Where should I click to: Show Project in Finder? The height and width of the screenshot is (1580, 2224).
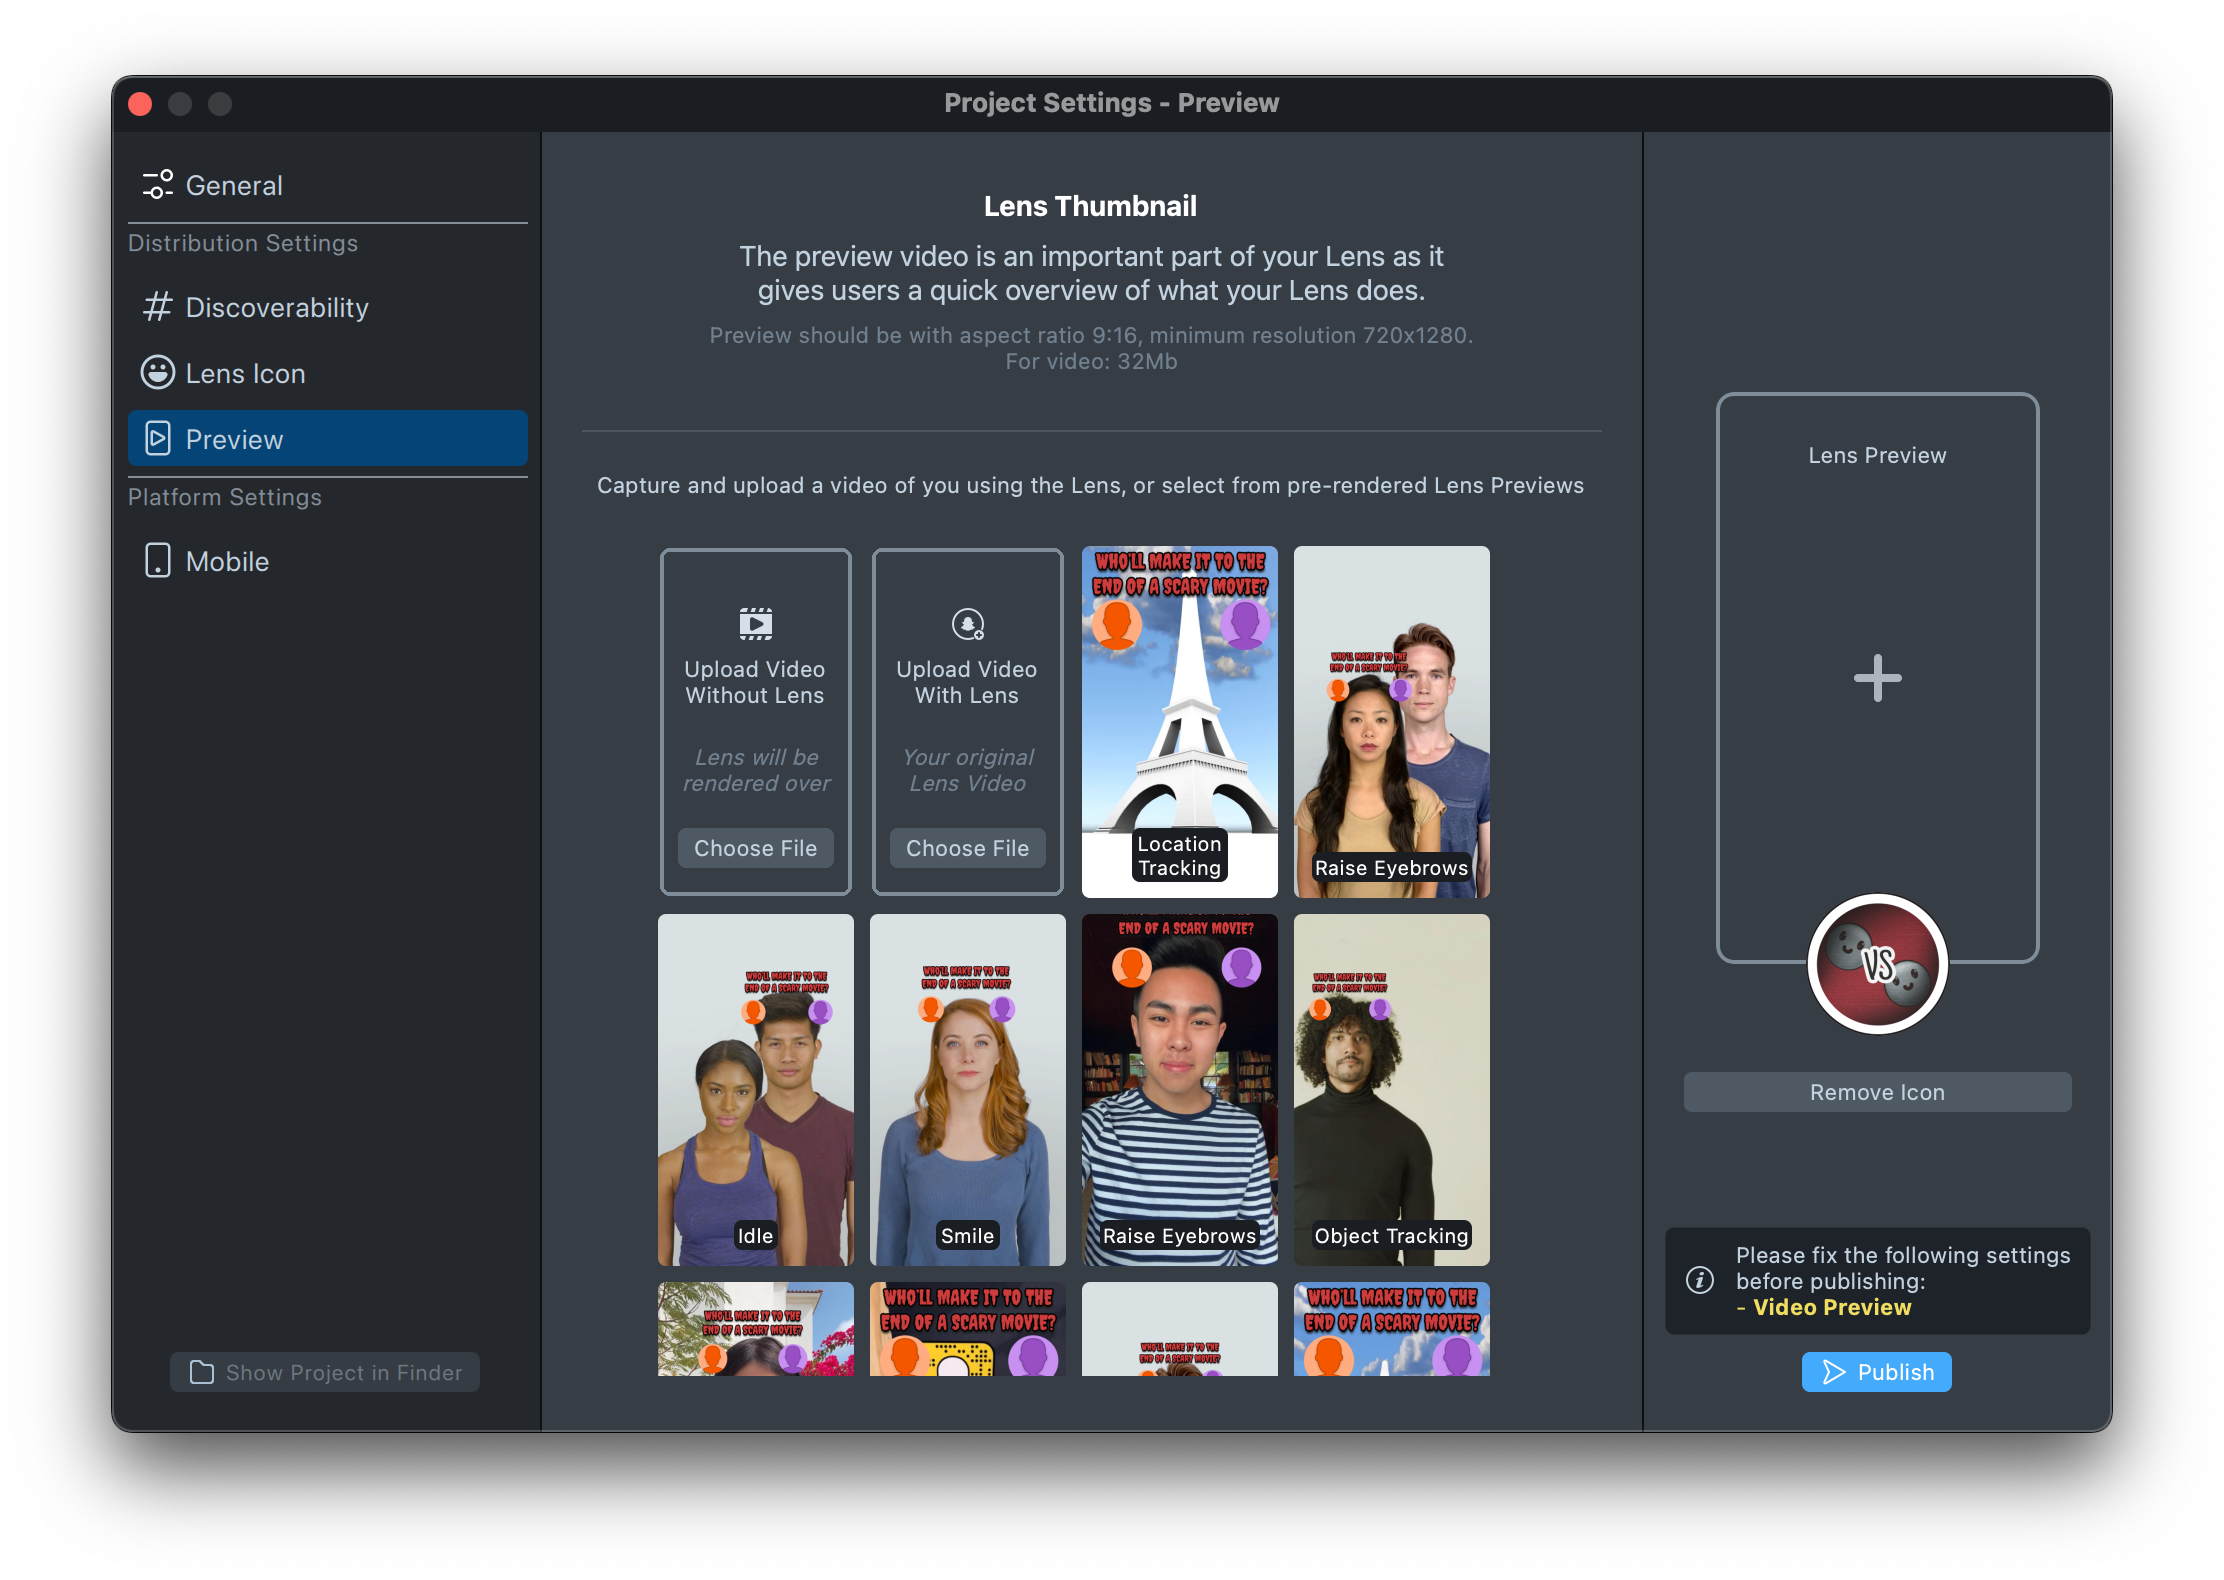pyautogui.click(x=325, y=1372)
